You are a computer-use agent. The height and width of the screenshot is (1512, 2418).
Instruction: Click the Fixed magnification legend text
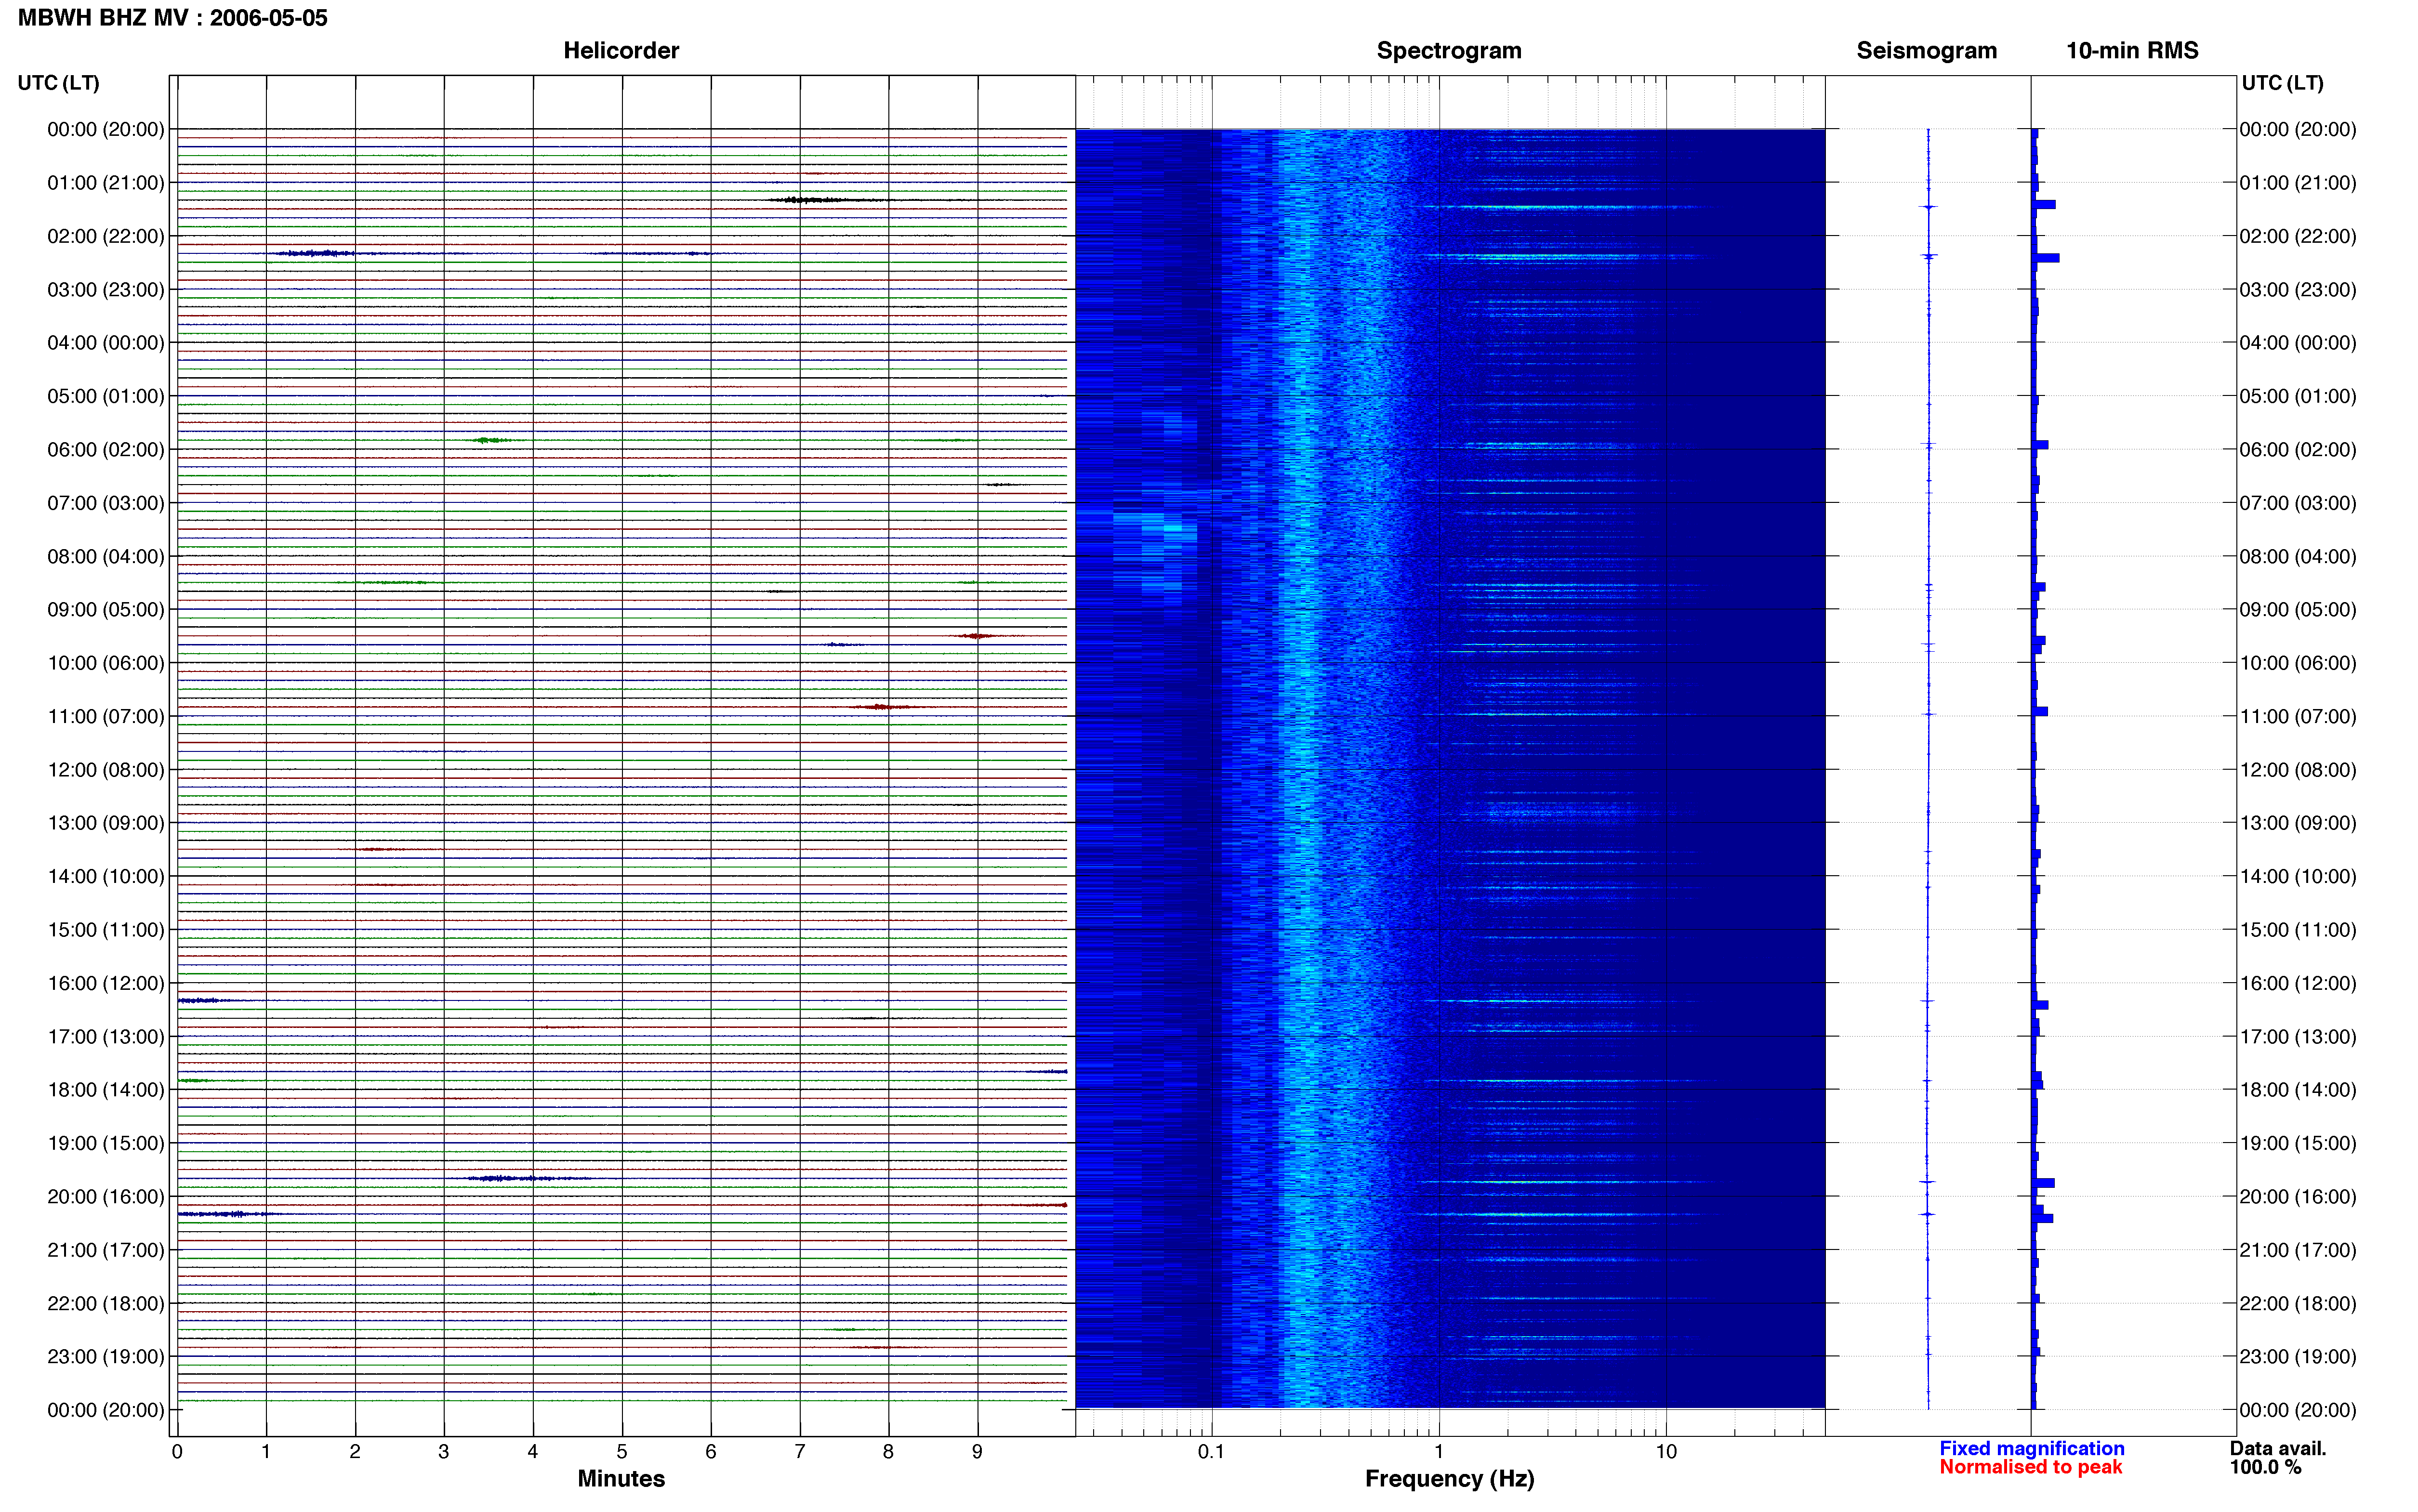(x=2031, y=1448)
